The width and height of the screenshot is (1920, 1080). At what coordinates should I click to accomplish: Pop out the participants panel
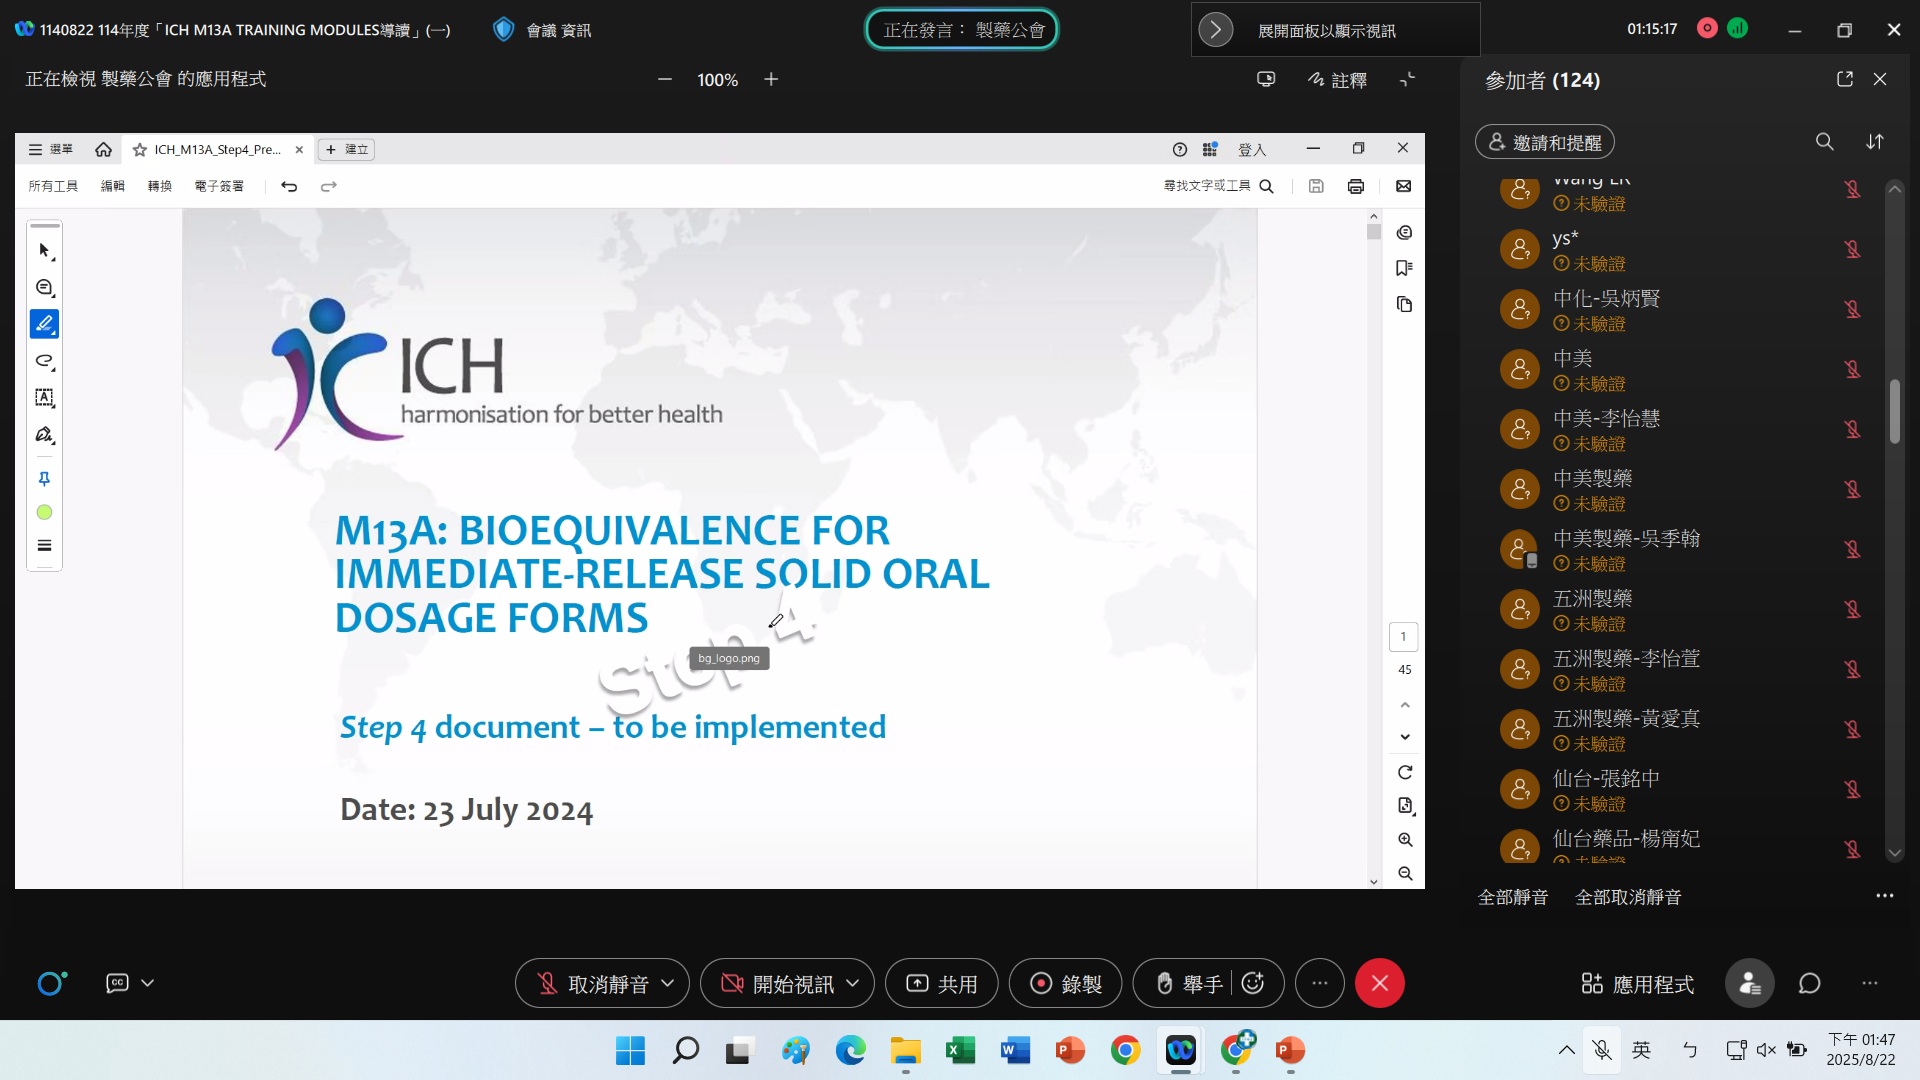tap(1845, 79)
